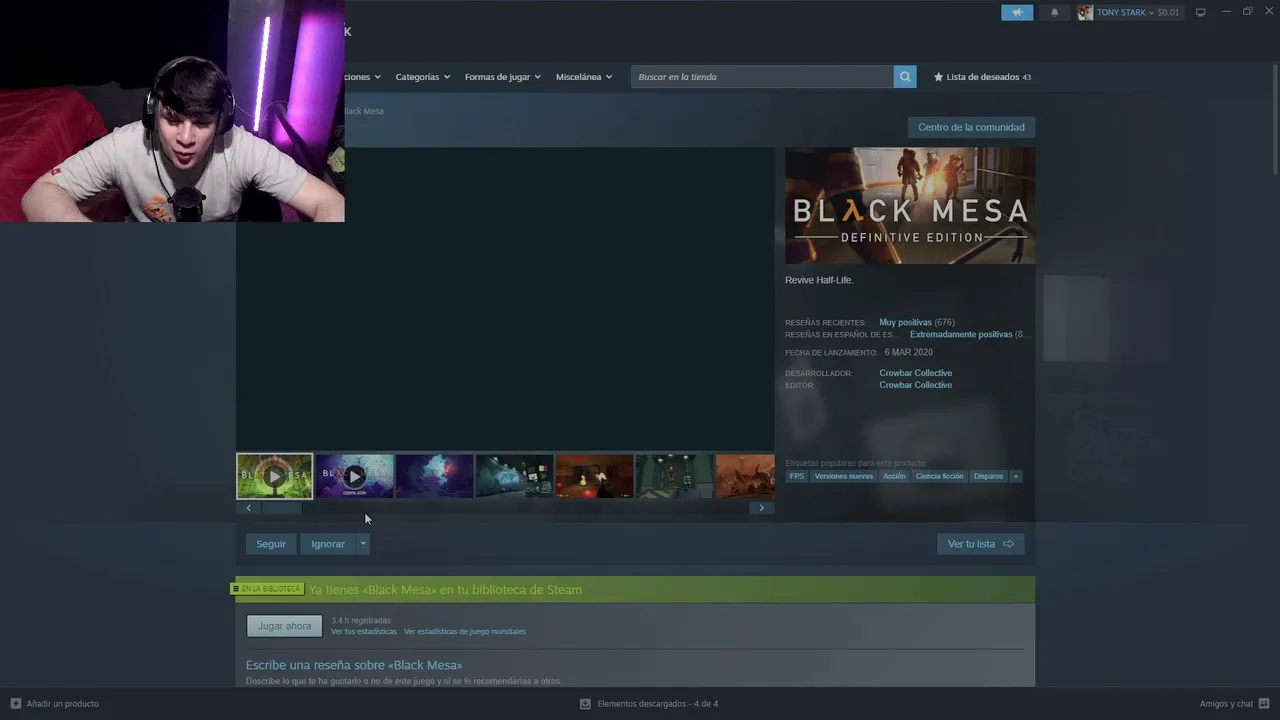Viewport: 1280px width, 720px height.
Task: Click the Ignorar button
Action: point(328,544)
